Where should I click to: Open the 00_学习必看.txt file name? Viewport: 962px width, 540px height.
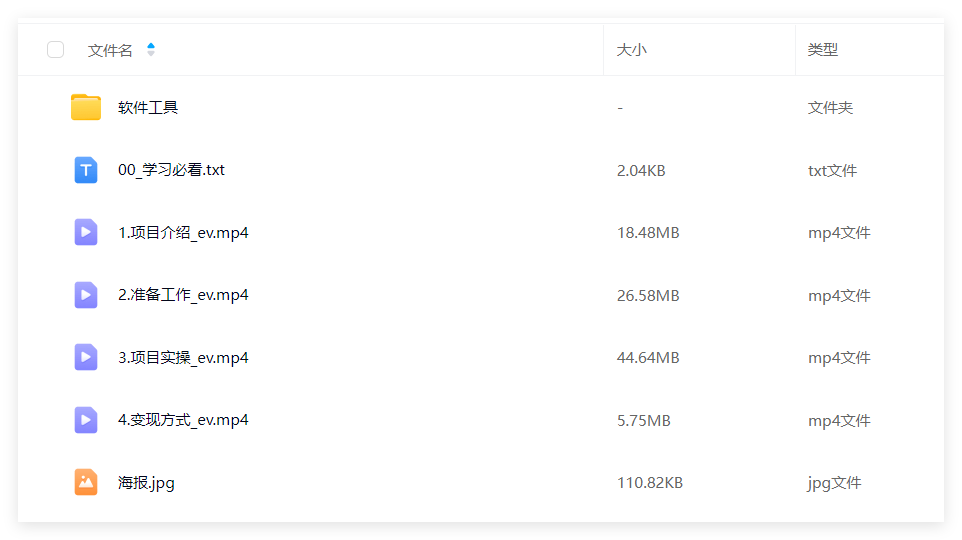coord(171,170)
